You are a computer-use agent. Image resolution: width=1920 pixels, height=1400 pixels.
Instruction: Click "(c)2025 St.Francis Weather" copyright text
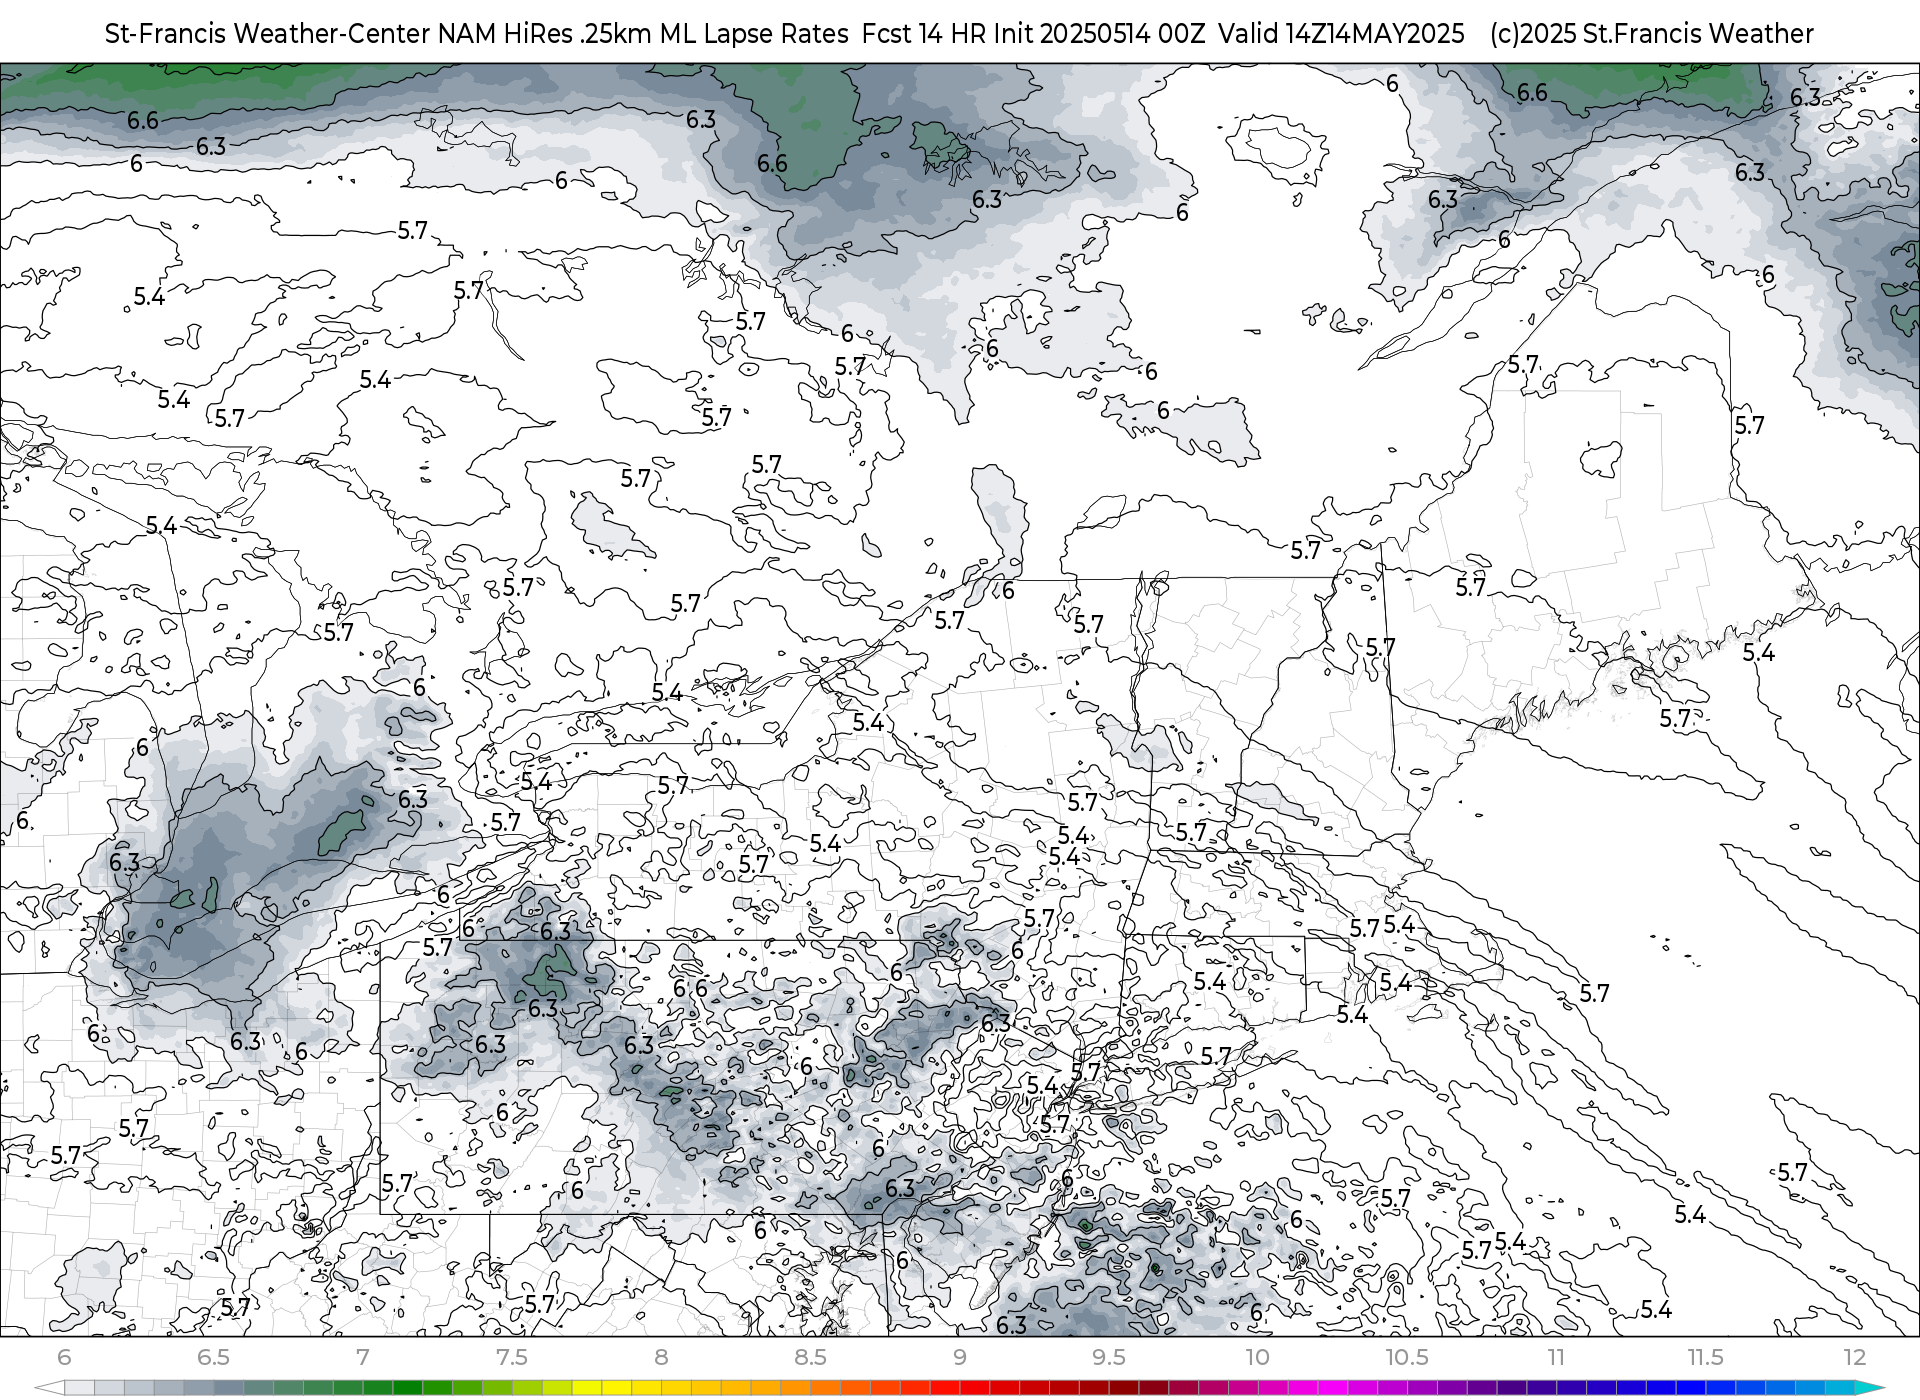point(1652,34)
